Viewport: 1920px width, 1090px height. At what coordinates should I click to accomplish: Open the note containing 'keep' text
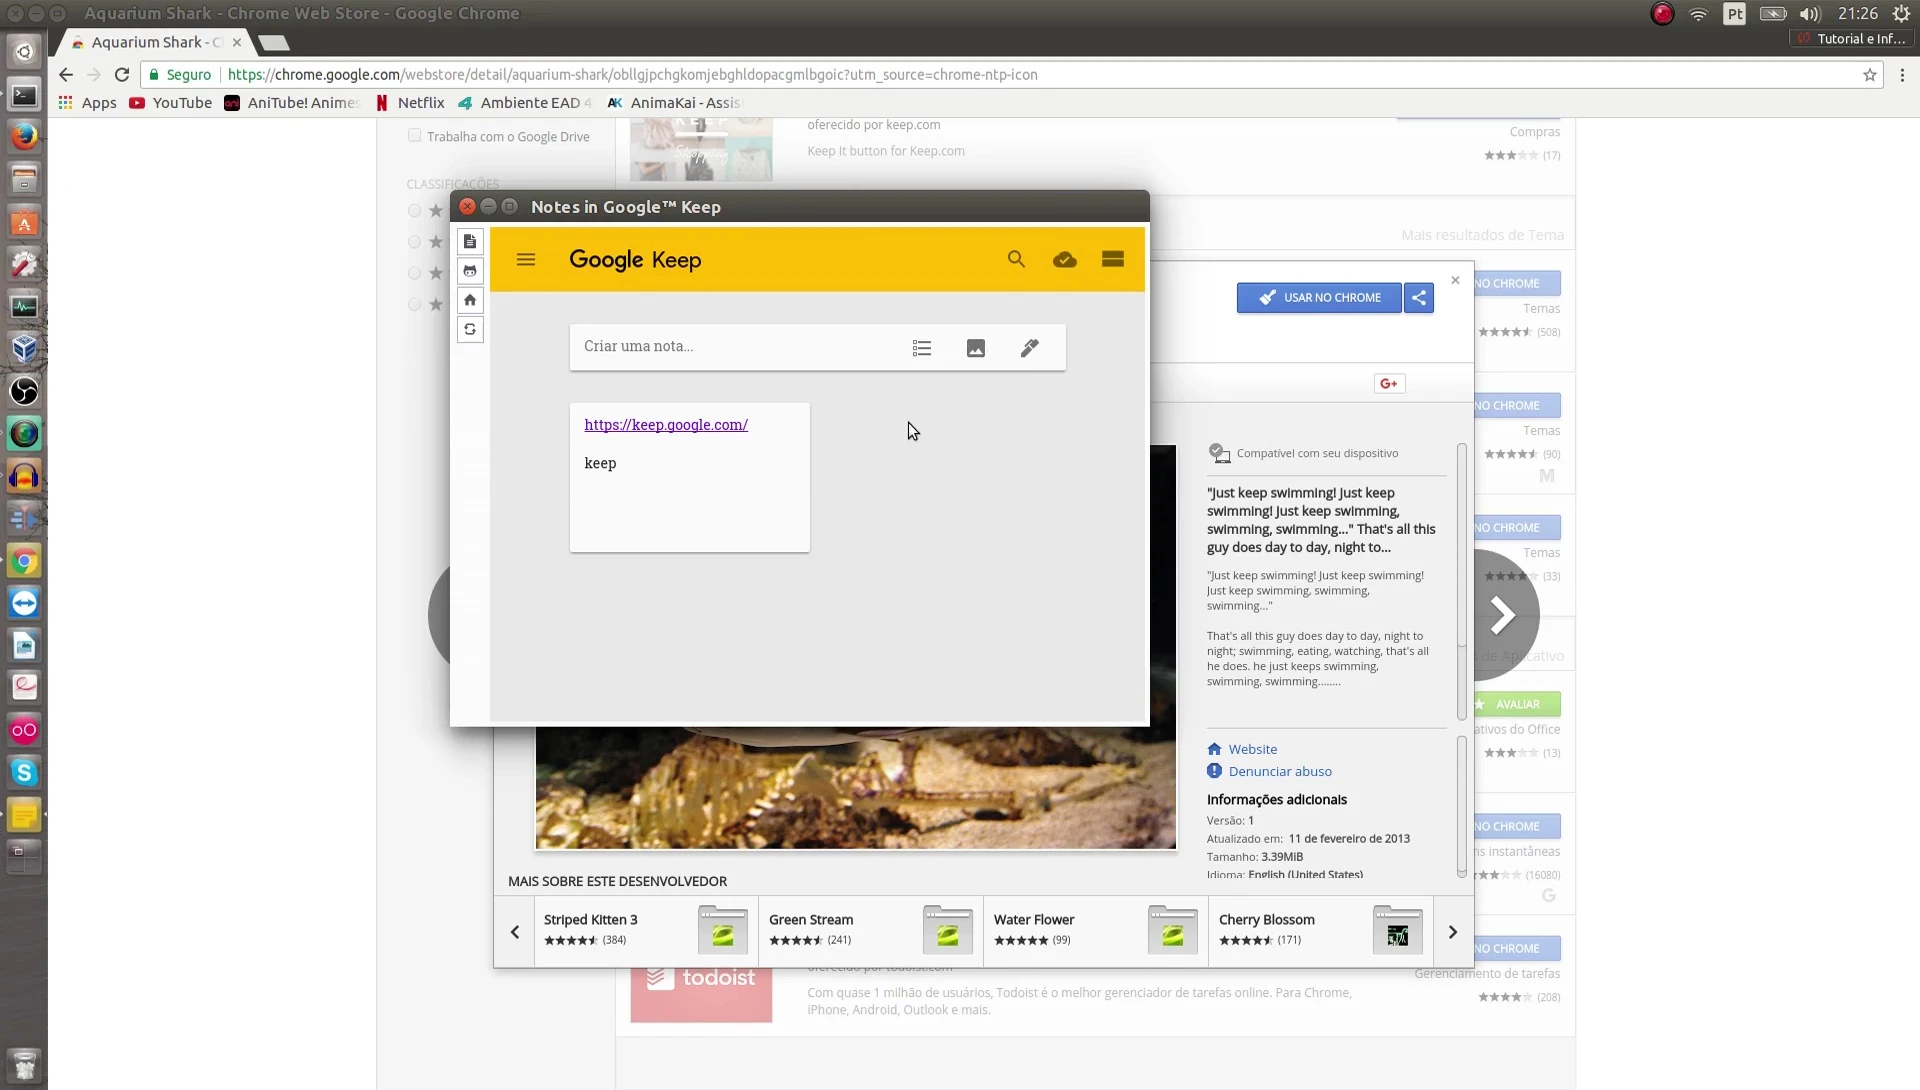tap(690, 478)
